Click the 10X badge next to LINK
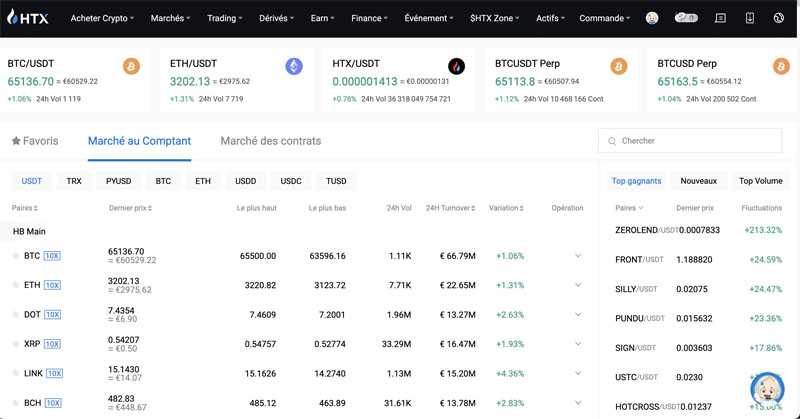The width and height of the screenshot is (800, 419). (x=55, y=373)
